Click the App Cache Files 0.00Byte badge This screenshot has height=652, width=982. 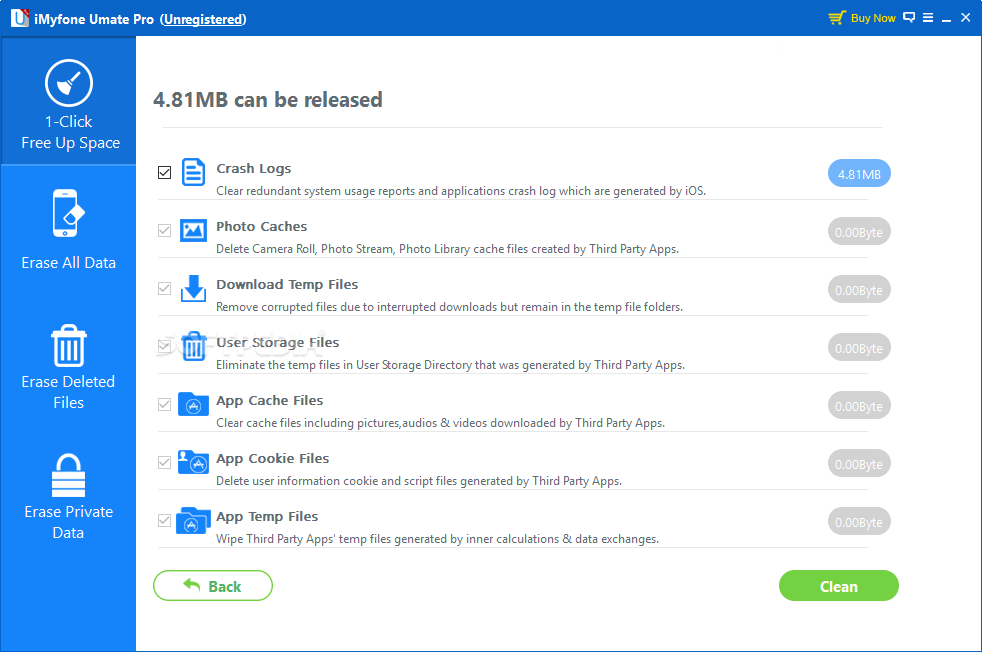point(859,406)
